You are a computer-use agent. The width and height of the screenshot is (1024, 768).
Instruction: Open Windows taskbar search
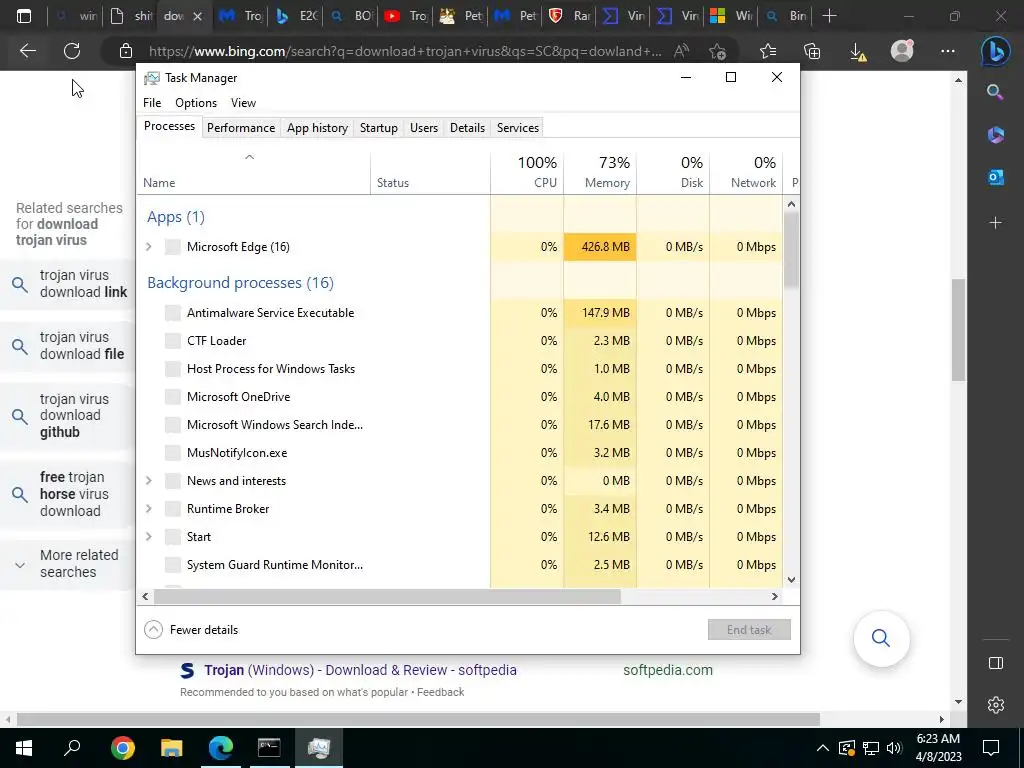pyautogui.click(x=72, y=747)
